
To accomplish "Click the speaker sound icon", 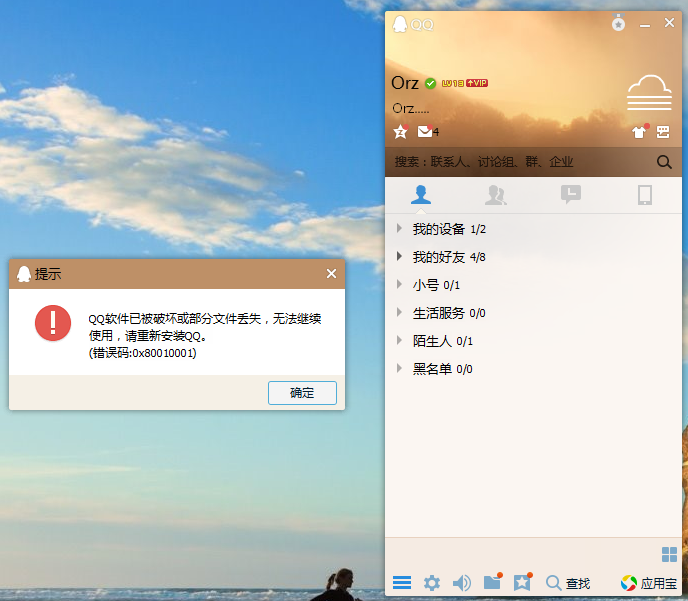I will 461,583.
